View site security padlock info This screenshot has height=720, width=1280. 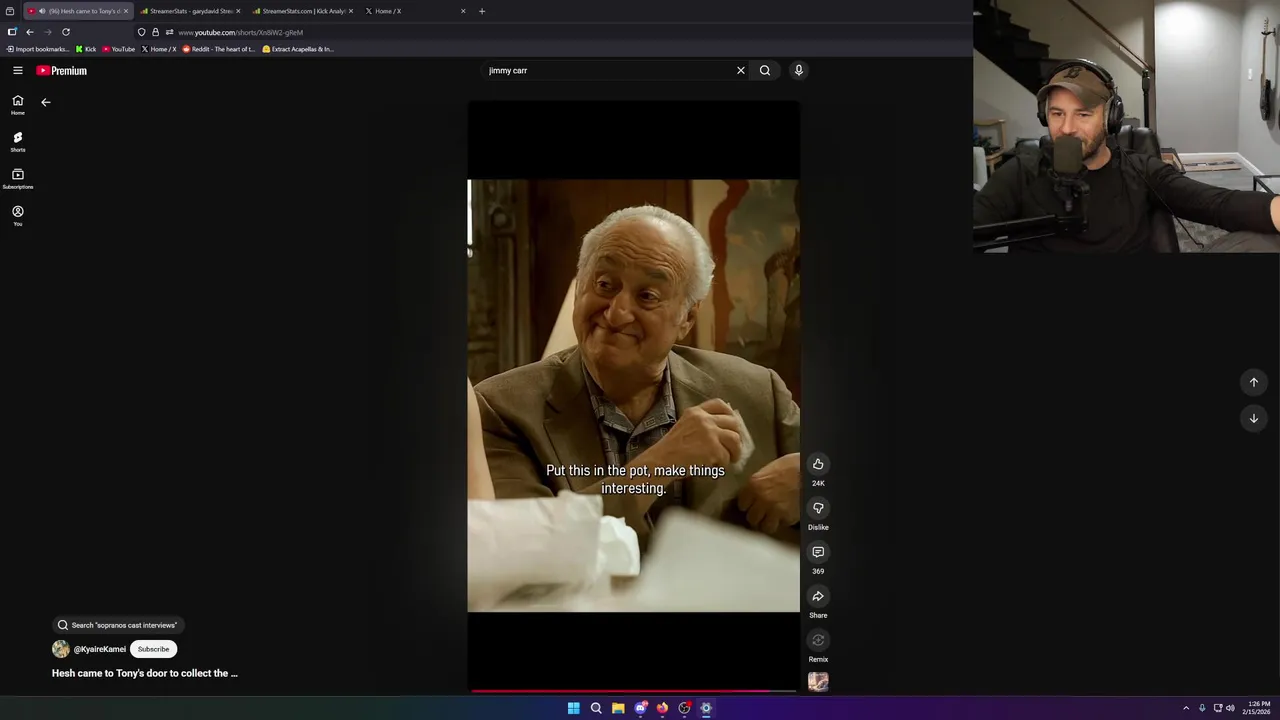tap(155, 32)
